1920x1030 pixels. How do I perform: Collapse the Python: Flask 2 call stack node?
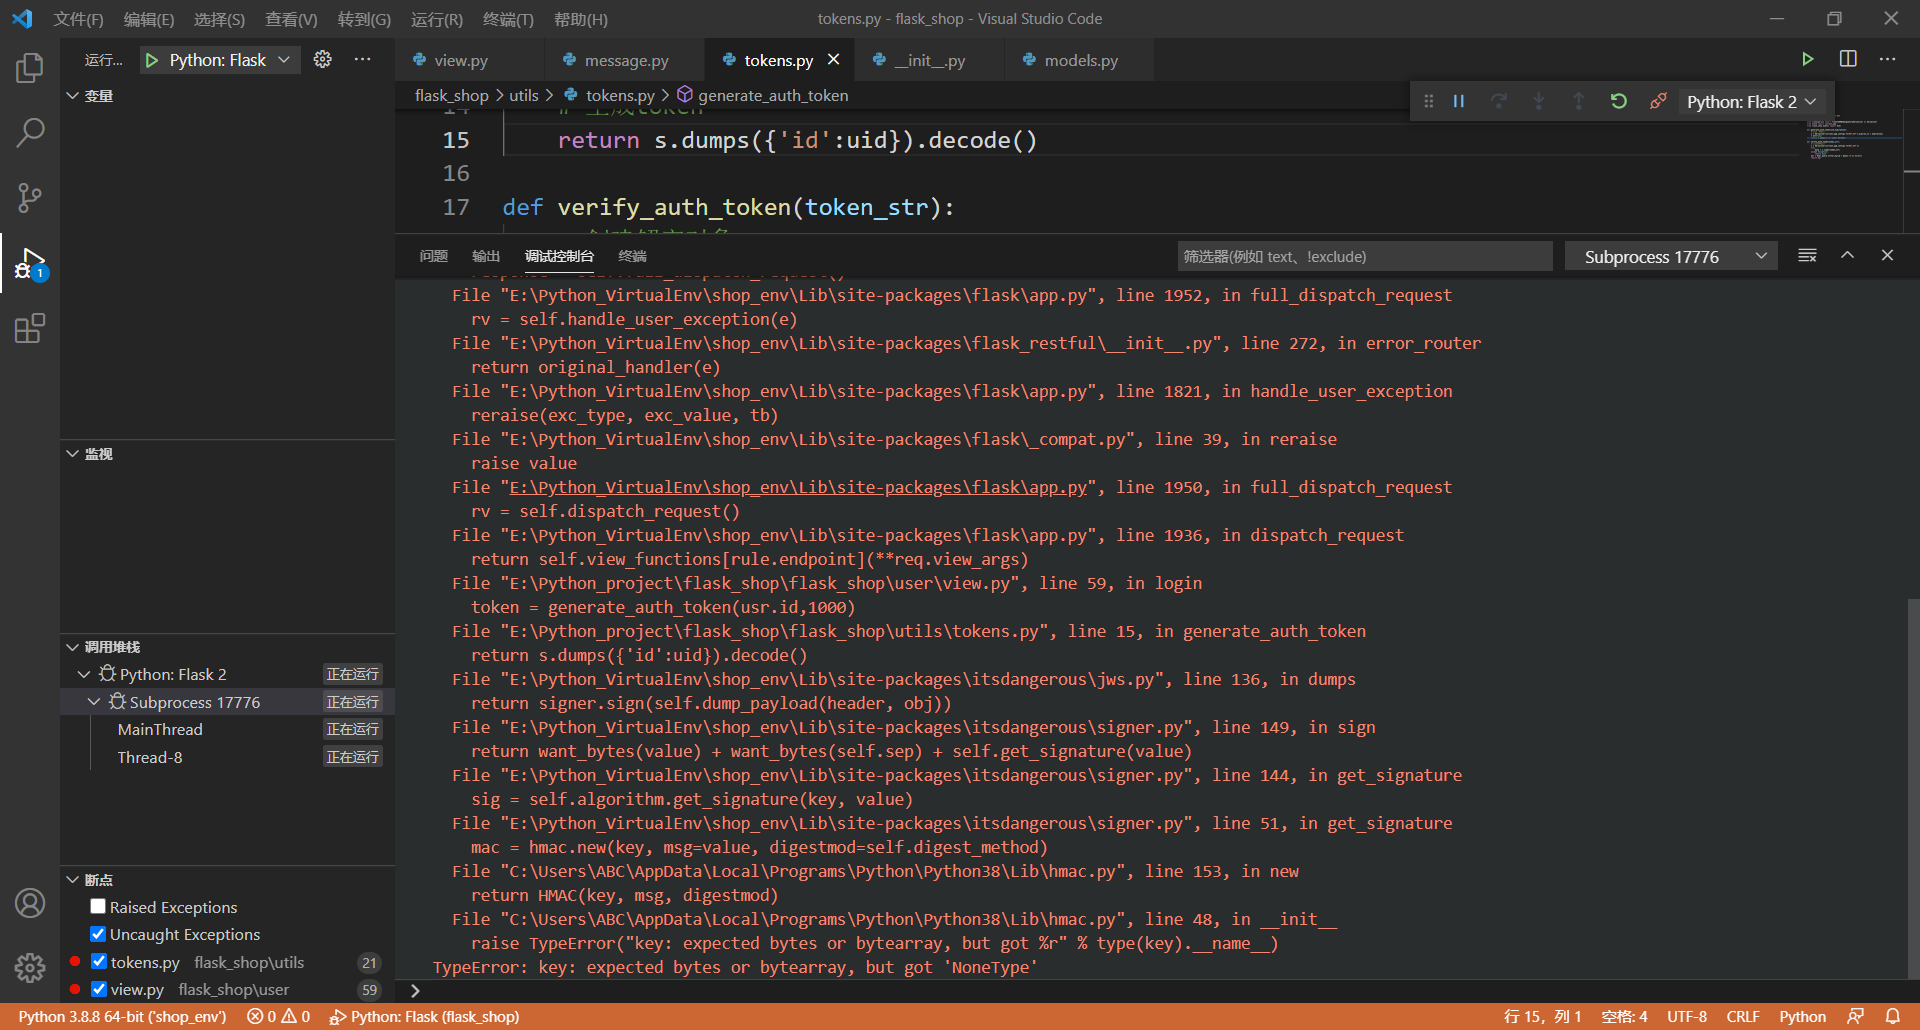(x=85, y=674)
